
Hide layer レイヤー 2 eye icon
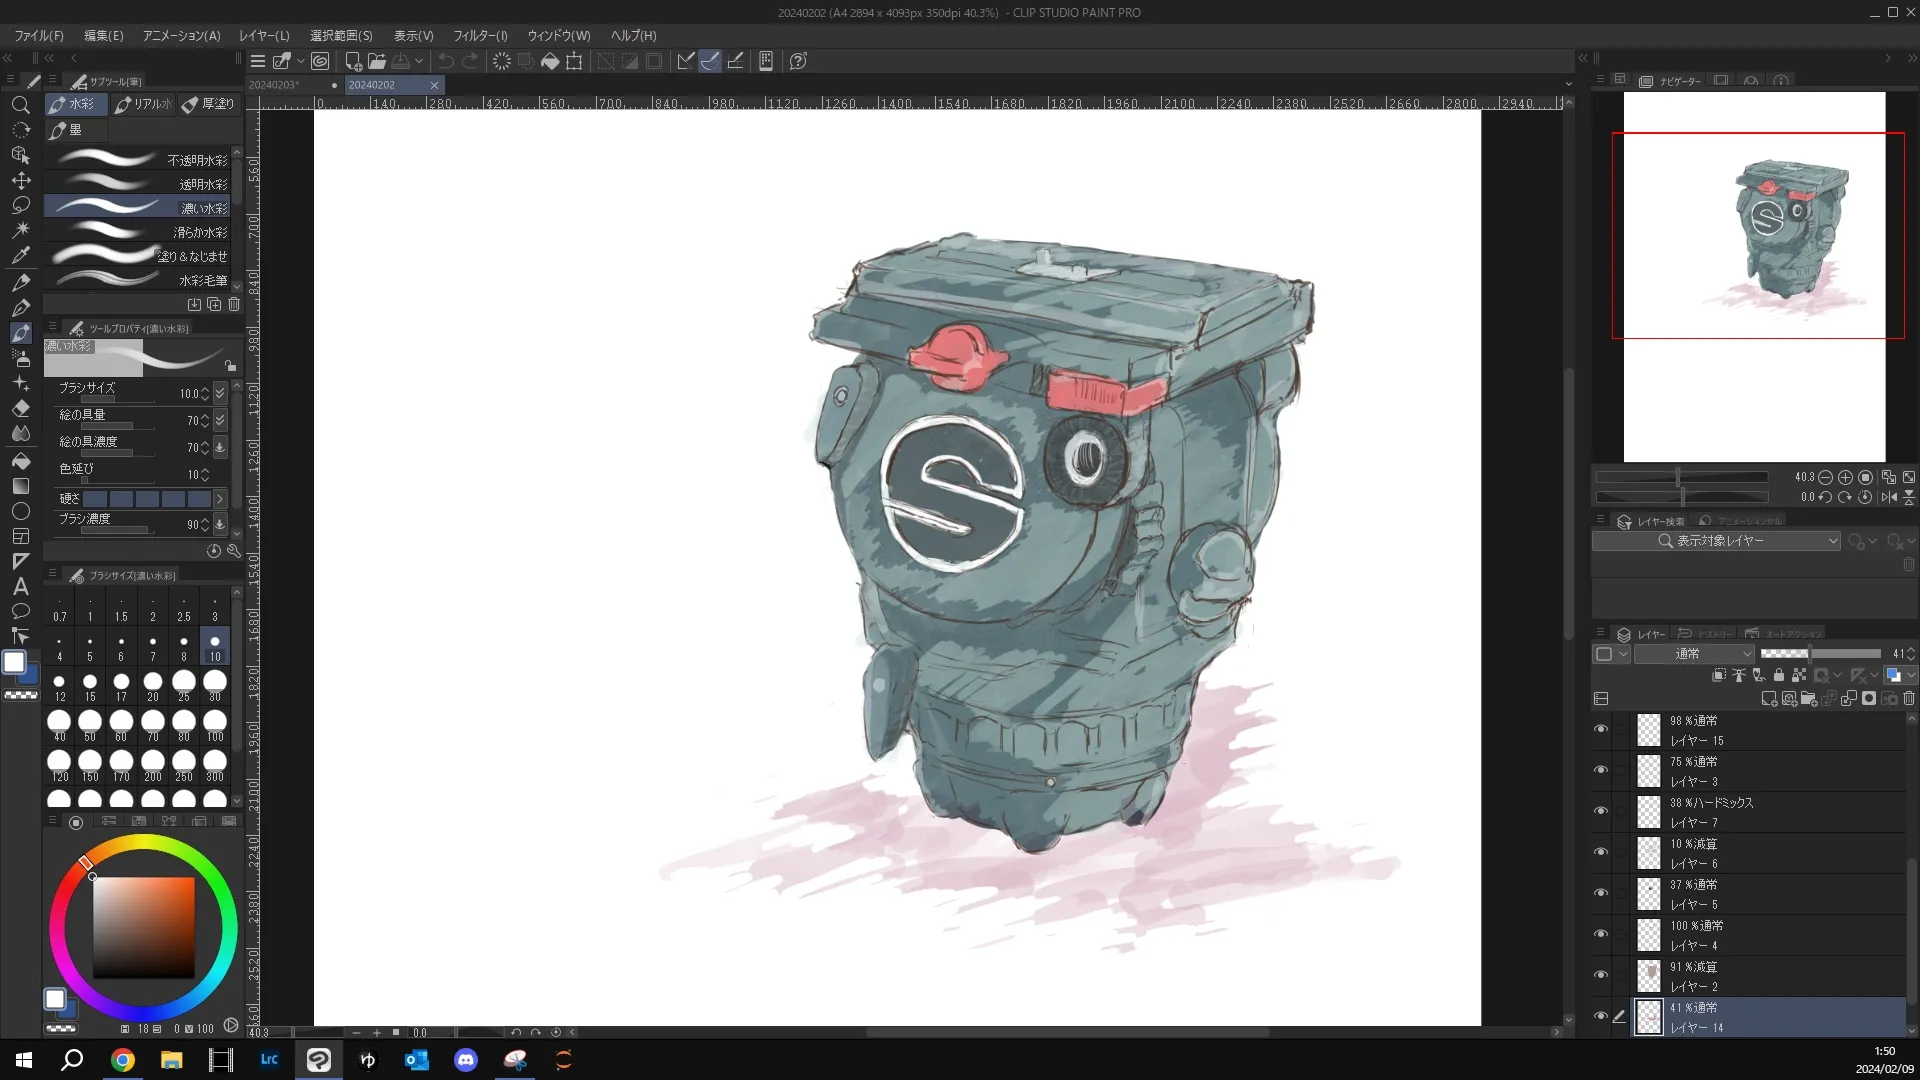[1601, 976]
